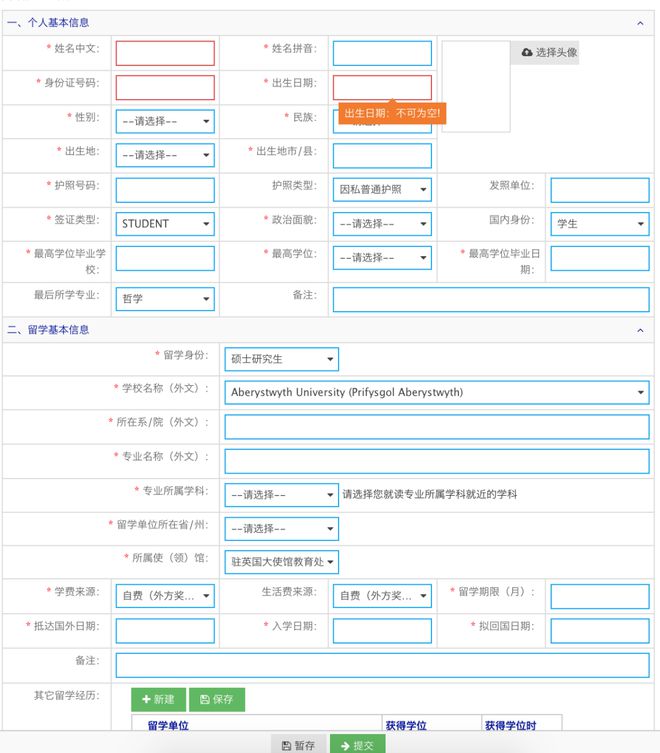Click the 发照单位 input field
This screenshot has width=660, height=753.
pos(600,190)
